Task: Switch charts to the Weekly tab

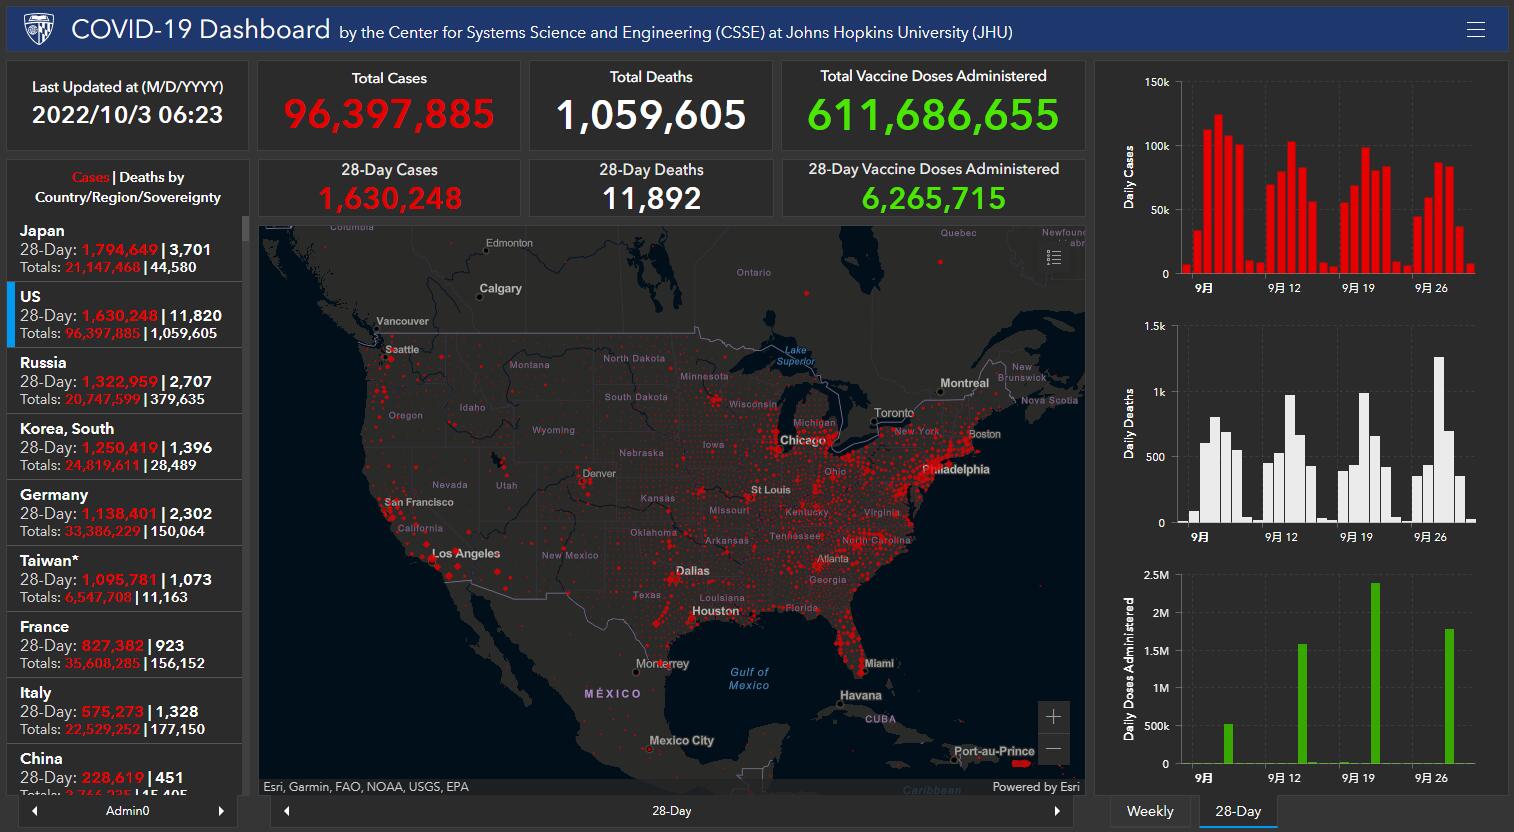Action: pos(1150,811)
